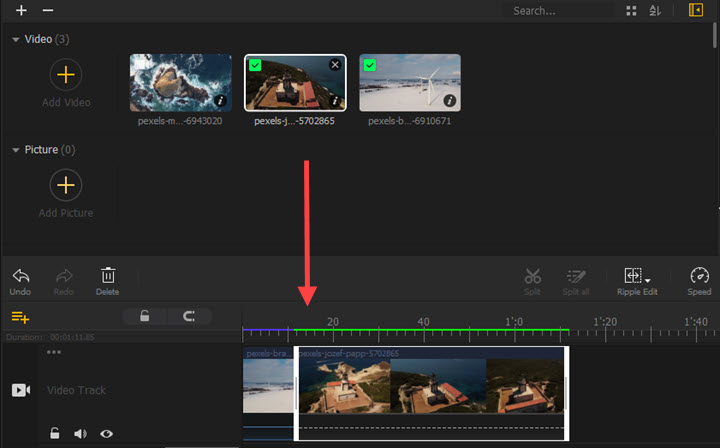Collapse the Picture (0) section
The width and height of the screenshot is (720, 448).
tap(16, 150)
